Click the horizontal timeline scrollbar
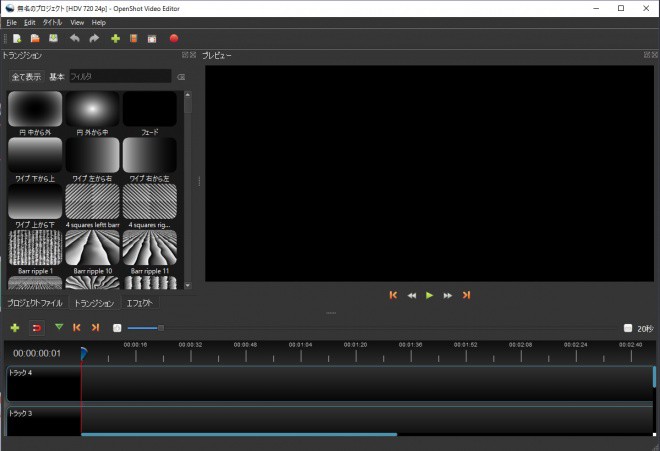This screenshot has width=660, height=451. (239, 434)
